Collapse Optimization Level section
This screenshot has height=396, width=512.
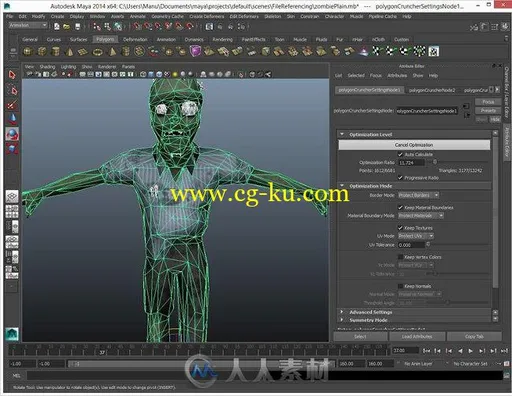click(342, 134)
